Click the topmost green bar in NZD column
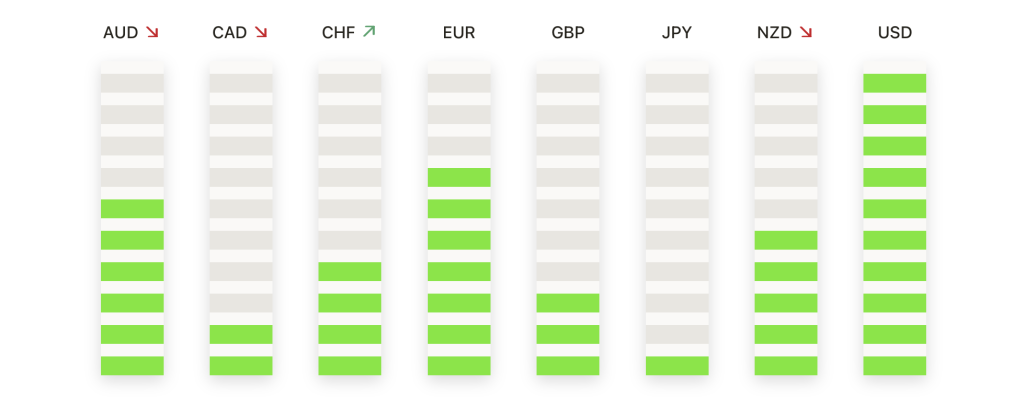Viewport: 1024px width, 403px height. 786,240
